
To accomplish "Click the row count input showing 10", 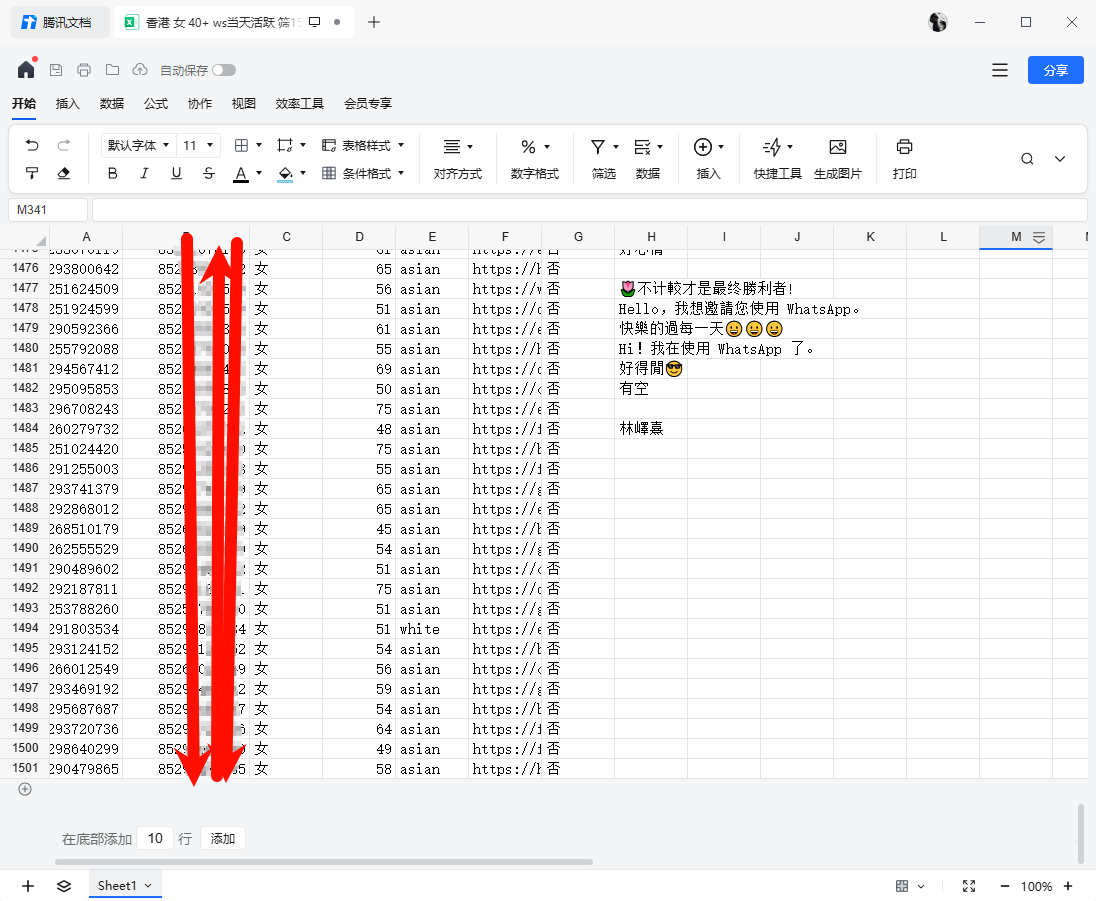I will [155, 838].
